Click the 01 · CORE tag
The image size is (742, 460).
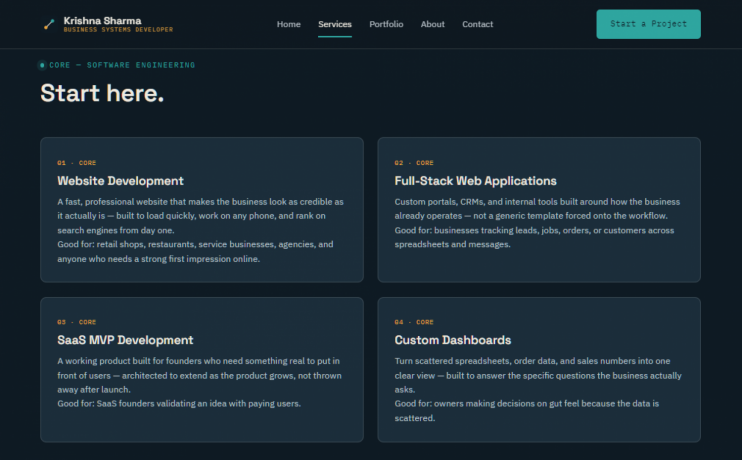[77, 163]
